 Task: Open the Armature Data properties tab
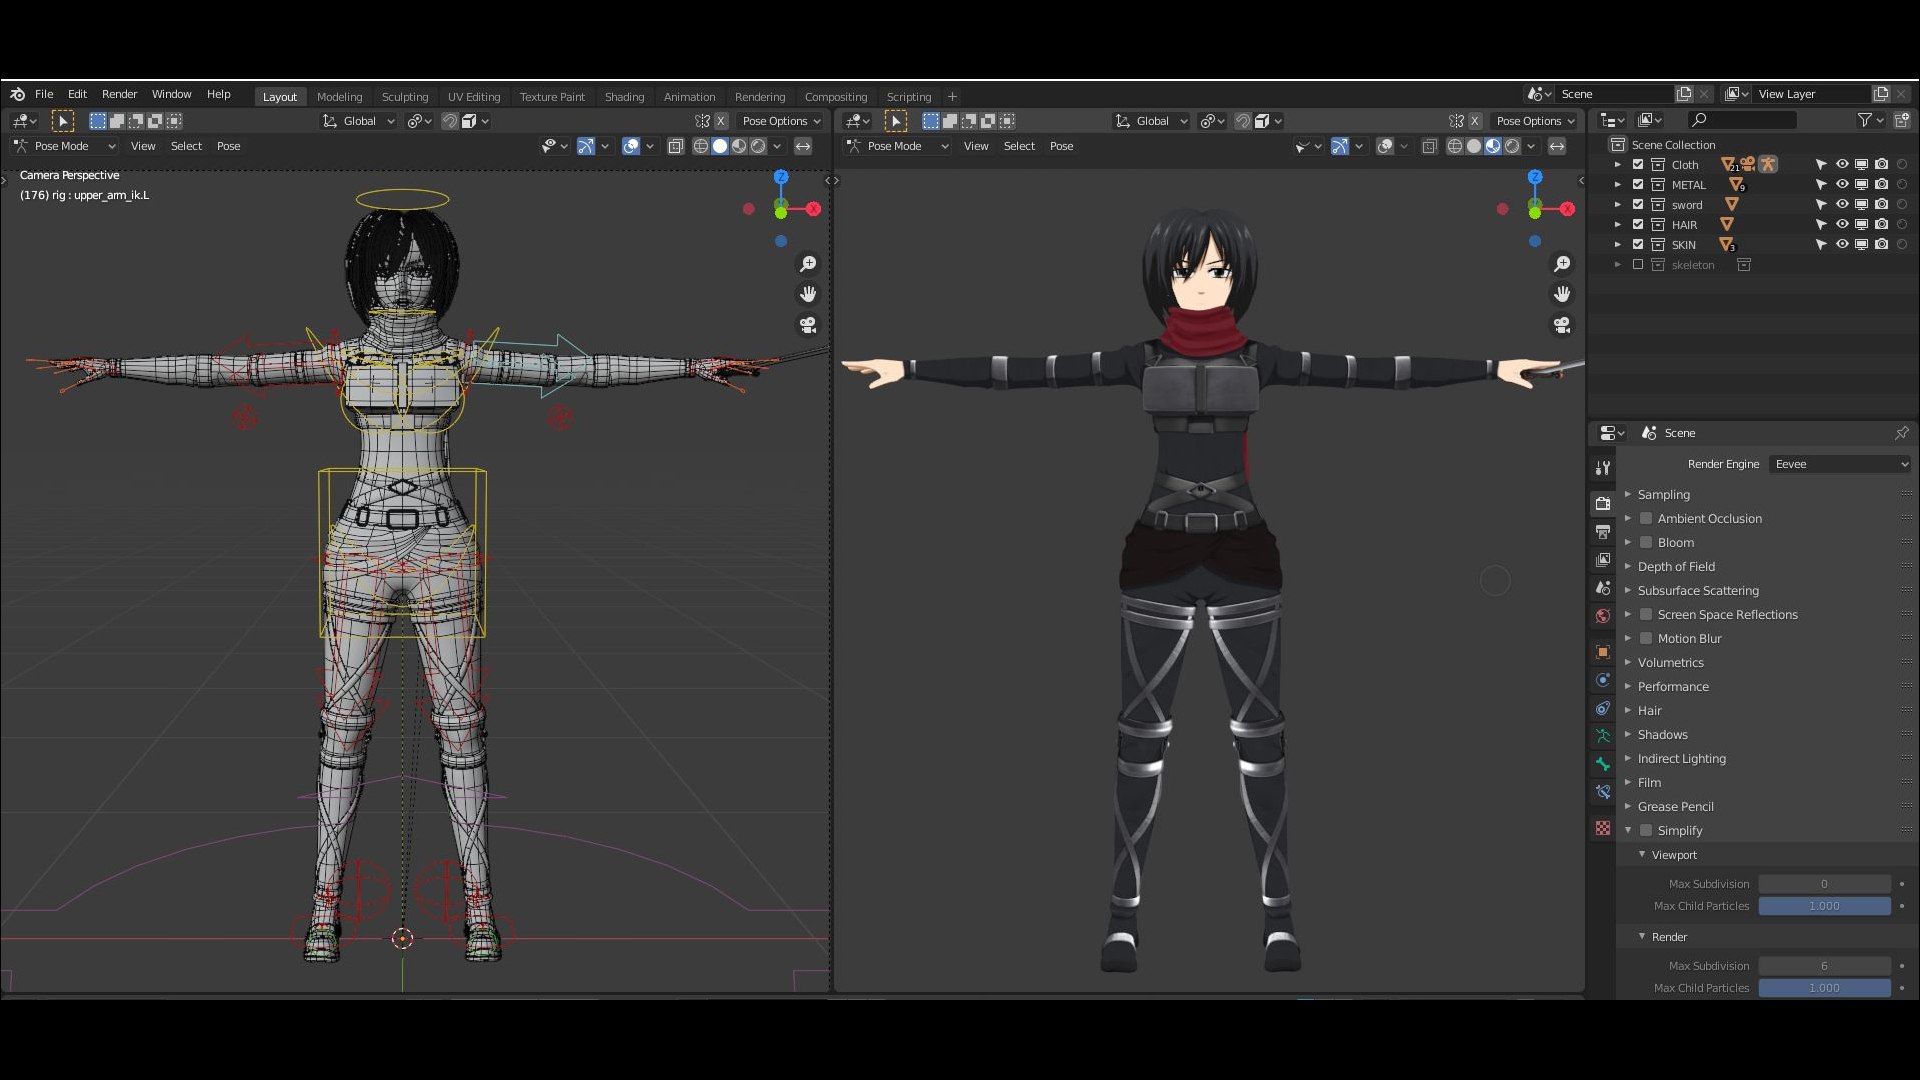click(1603, 736)
